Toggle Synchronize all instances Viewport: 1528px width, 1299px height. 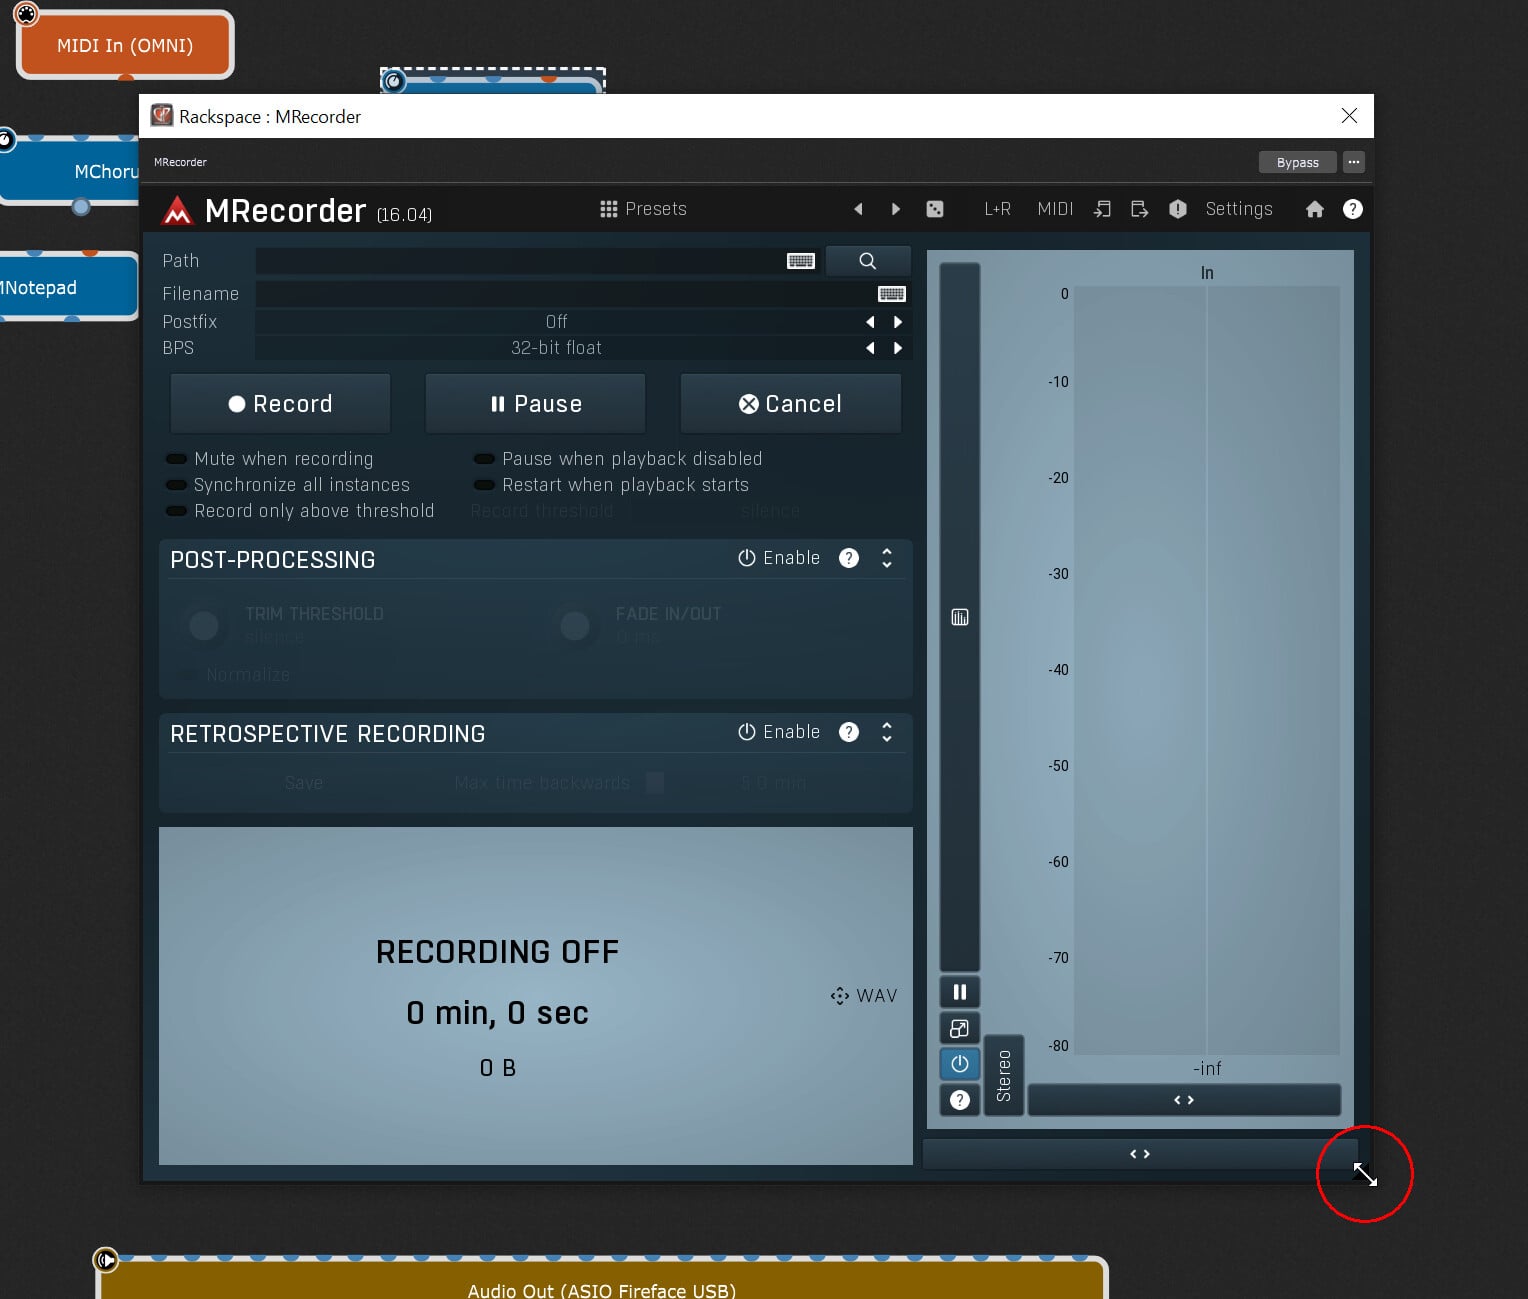(x=177, y=485)
